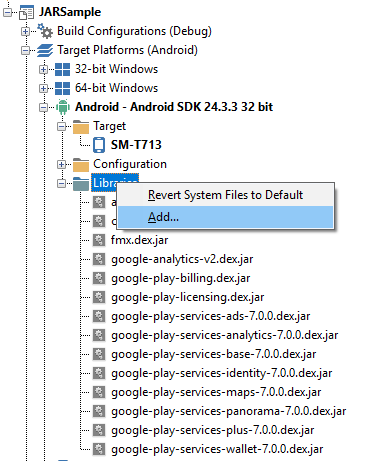Select Revert System Files to Default
The width and height of the screenshot is (389, 461).
coord(226,195)
